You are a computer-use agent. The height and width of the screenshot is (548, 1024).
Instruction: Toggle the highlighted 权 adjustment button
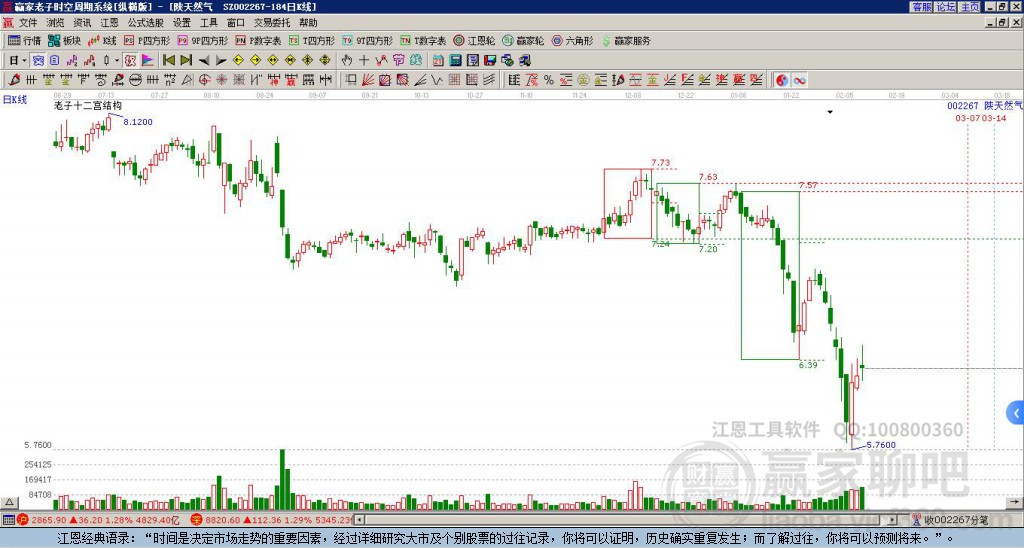coord(130,60)
